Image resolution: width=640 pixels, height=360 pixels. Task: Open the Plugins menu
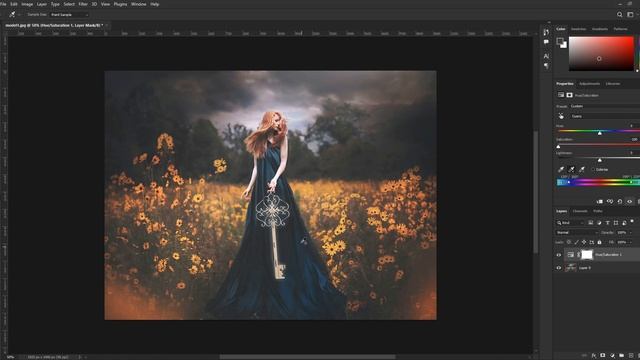[x=120, y=4]
